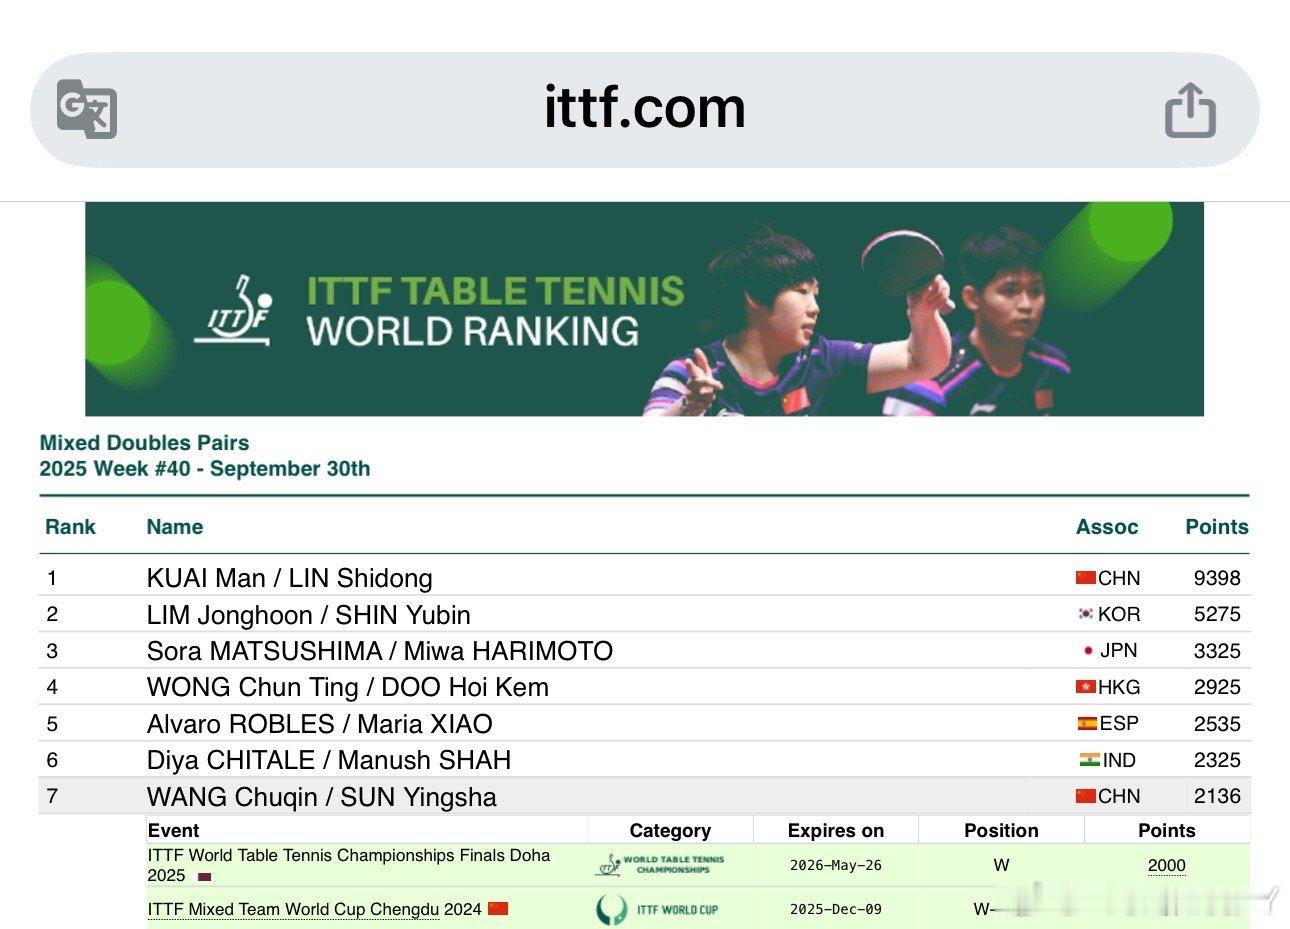Click points value 2136
Screen dimensions: 1290x929
pyautogui.click(x=1217, y=796)
